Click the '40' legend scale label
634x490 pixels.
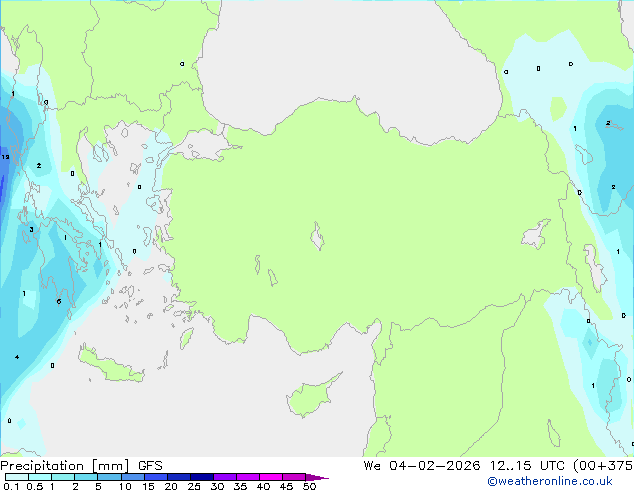pos(263,486)
